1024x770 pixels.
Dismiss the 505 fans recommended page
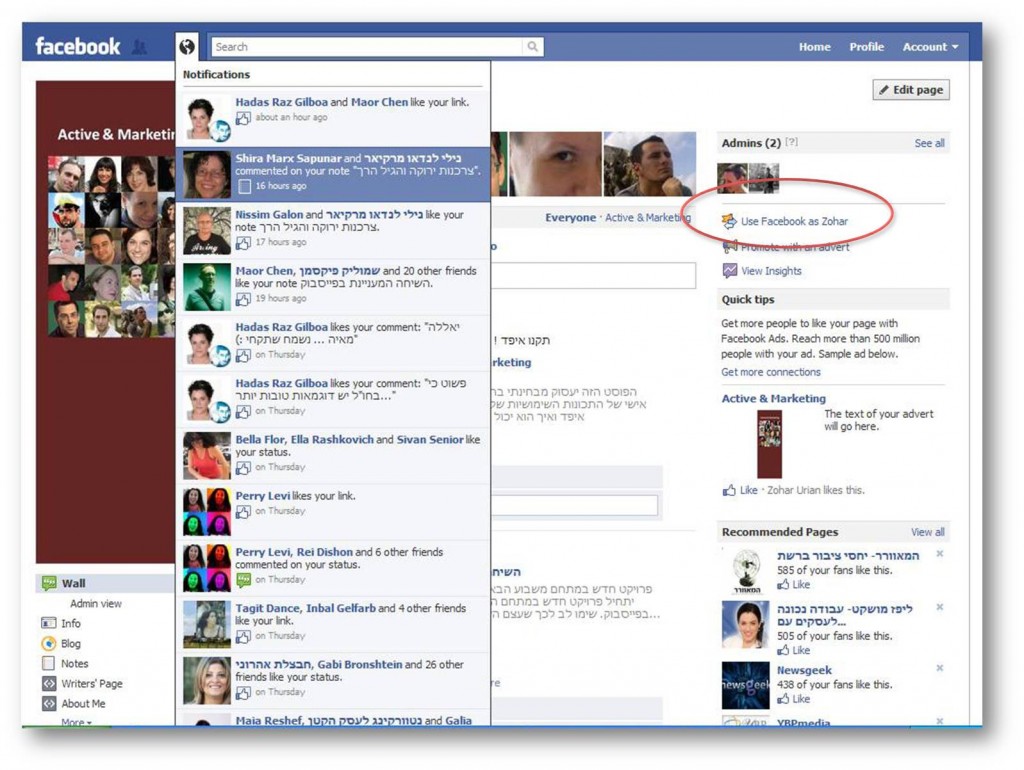point(939,607)
